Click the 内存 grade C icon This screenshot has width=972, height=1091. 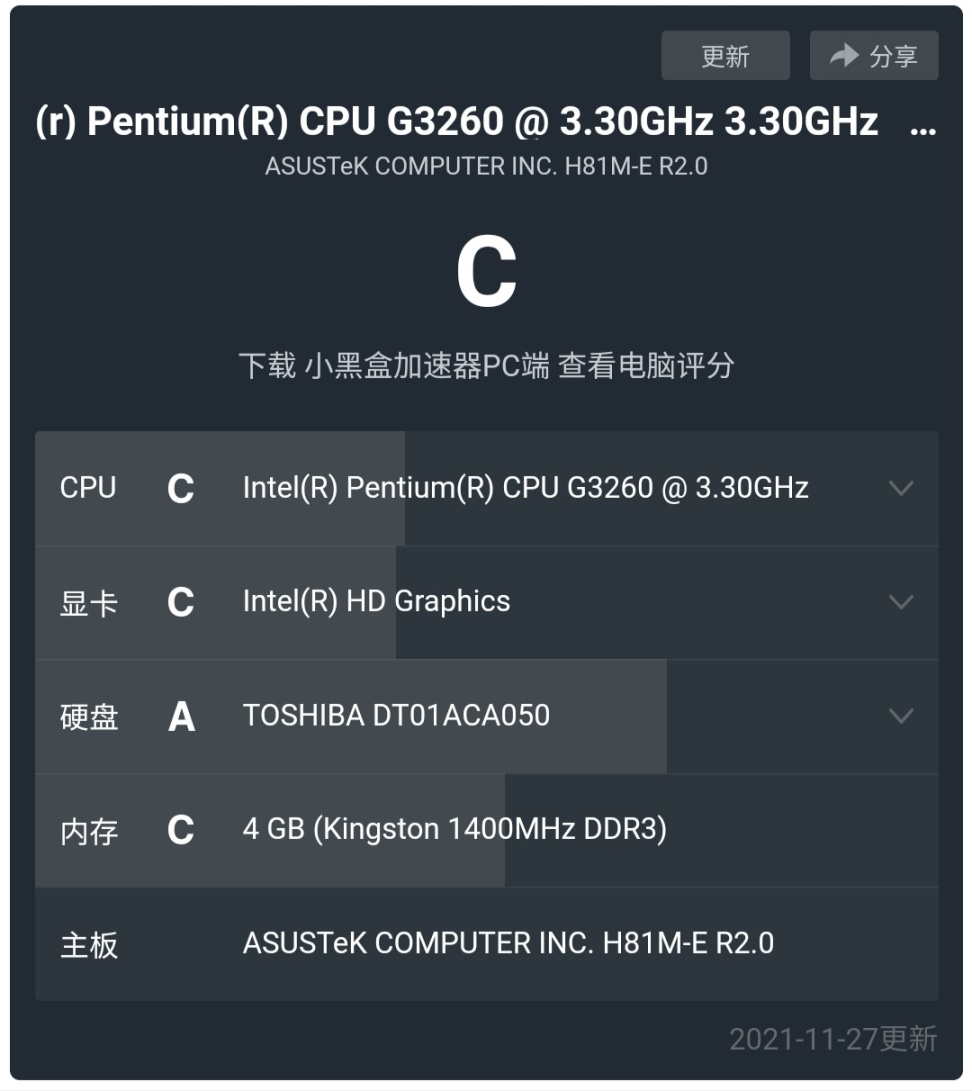(181, 830)
